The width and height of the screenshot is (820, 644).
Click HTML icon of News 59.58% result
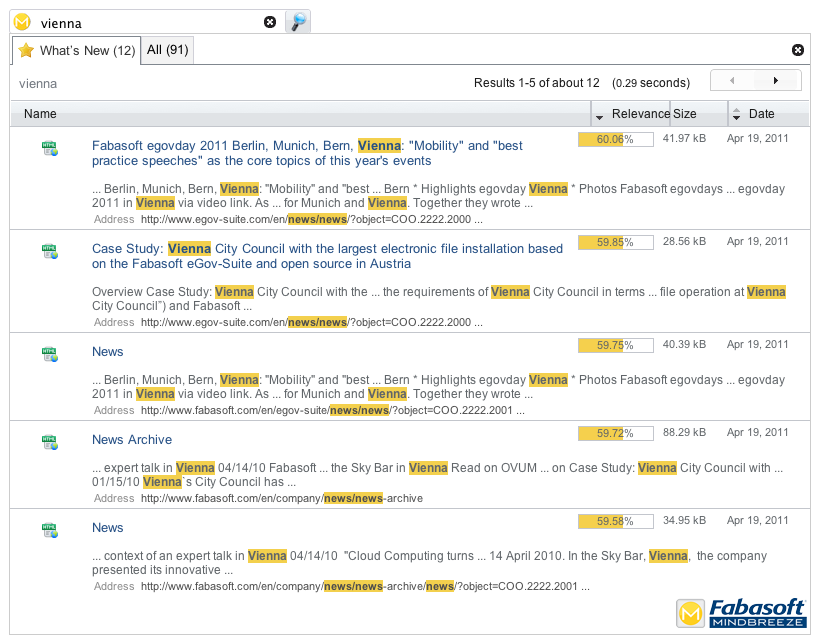[x=50, y=530]
